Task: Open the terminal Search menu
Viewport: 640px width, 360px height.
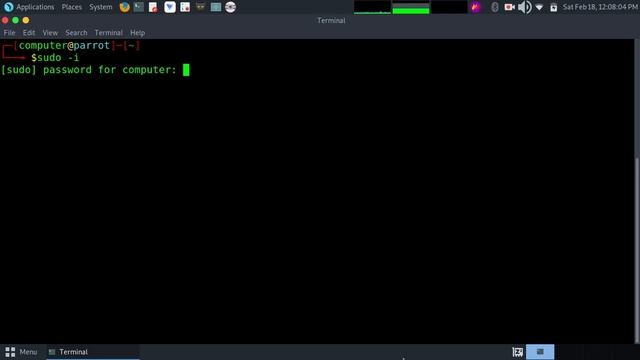Action: coord(76,33)
